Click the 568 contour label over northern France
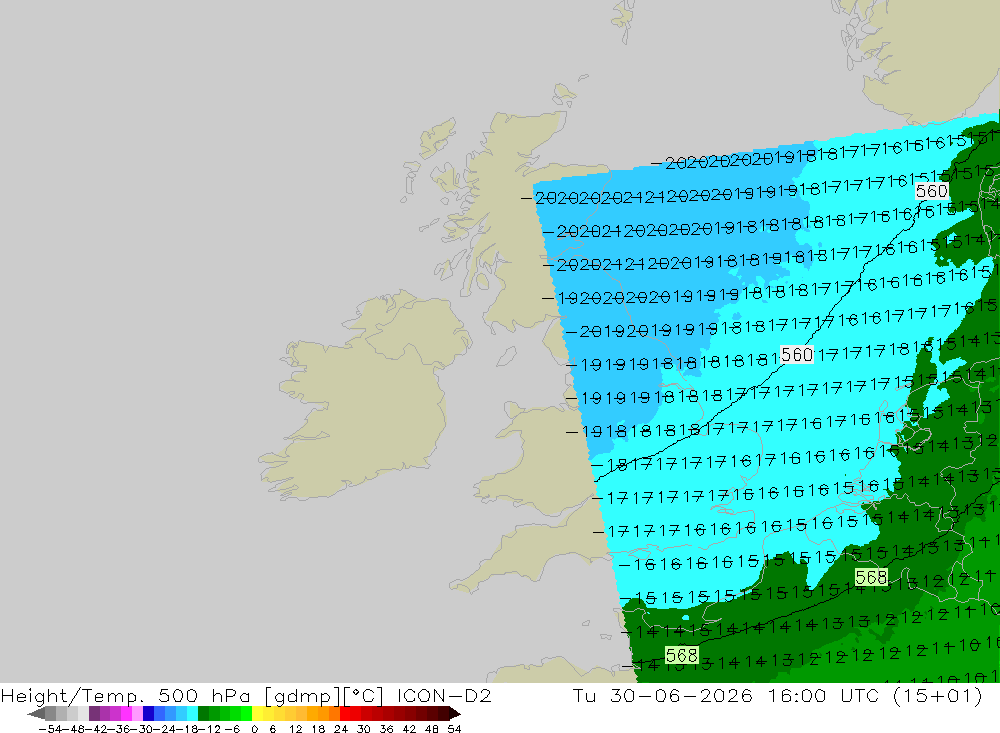The image size is (1000, 733). point(682,655)
